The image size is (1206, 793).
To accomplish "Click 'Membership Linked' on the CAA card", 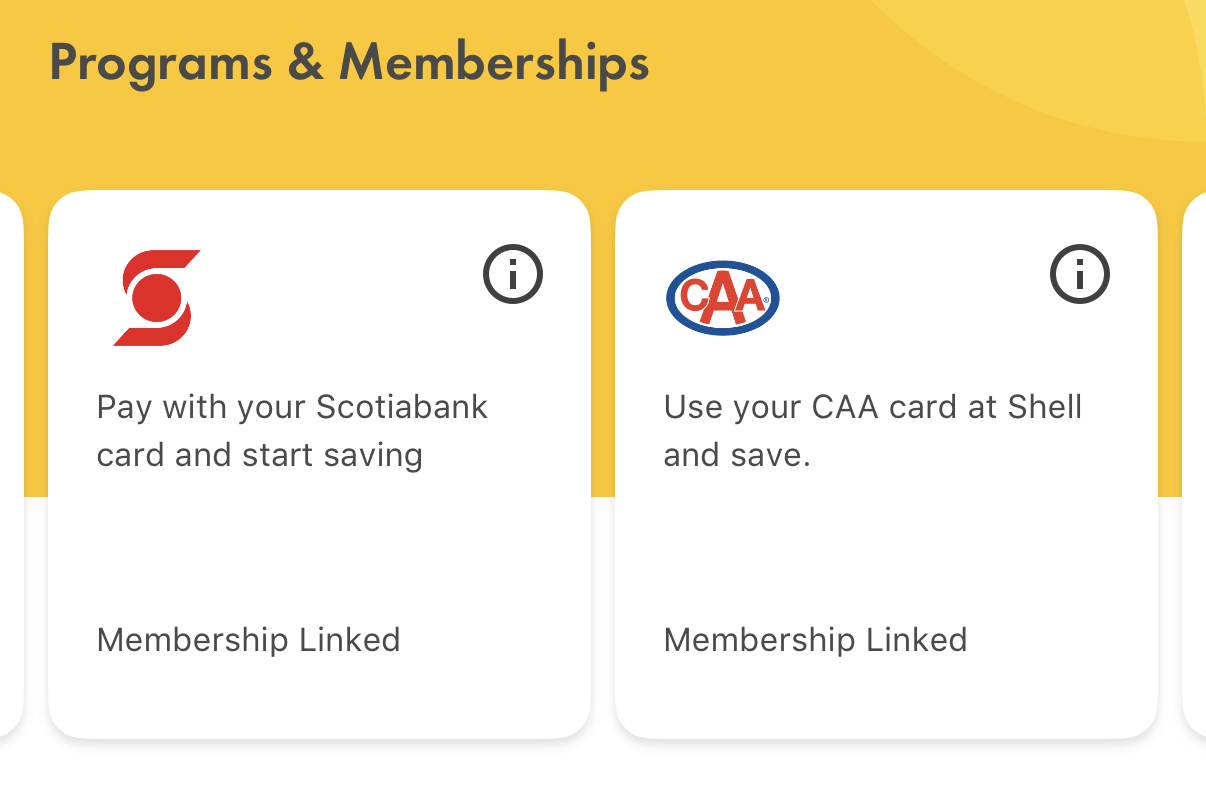I will [x=816, y=640].
